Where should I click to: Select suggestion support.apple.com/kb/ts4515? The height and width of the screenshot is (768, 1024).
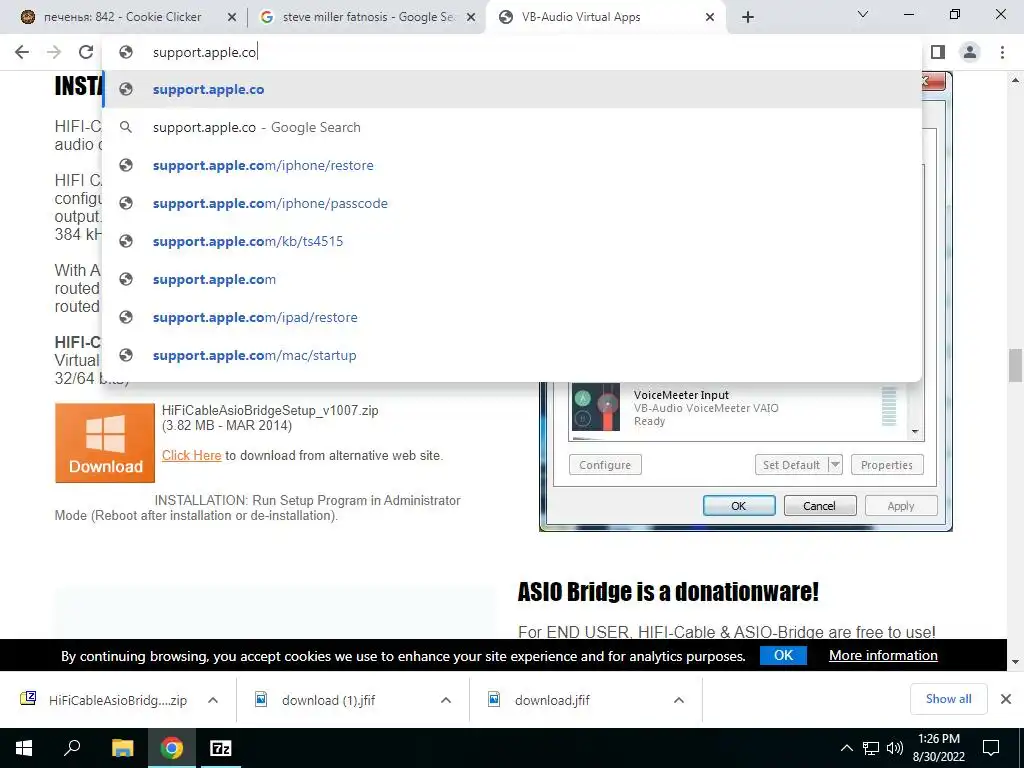click(512, 241)
